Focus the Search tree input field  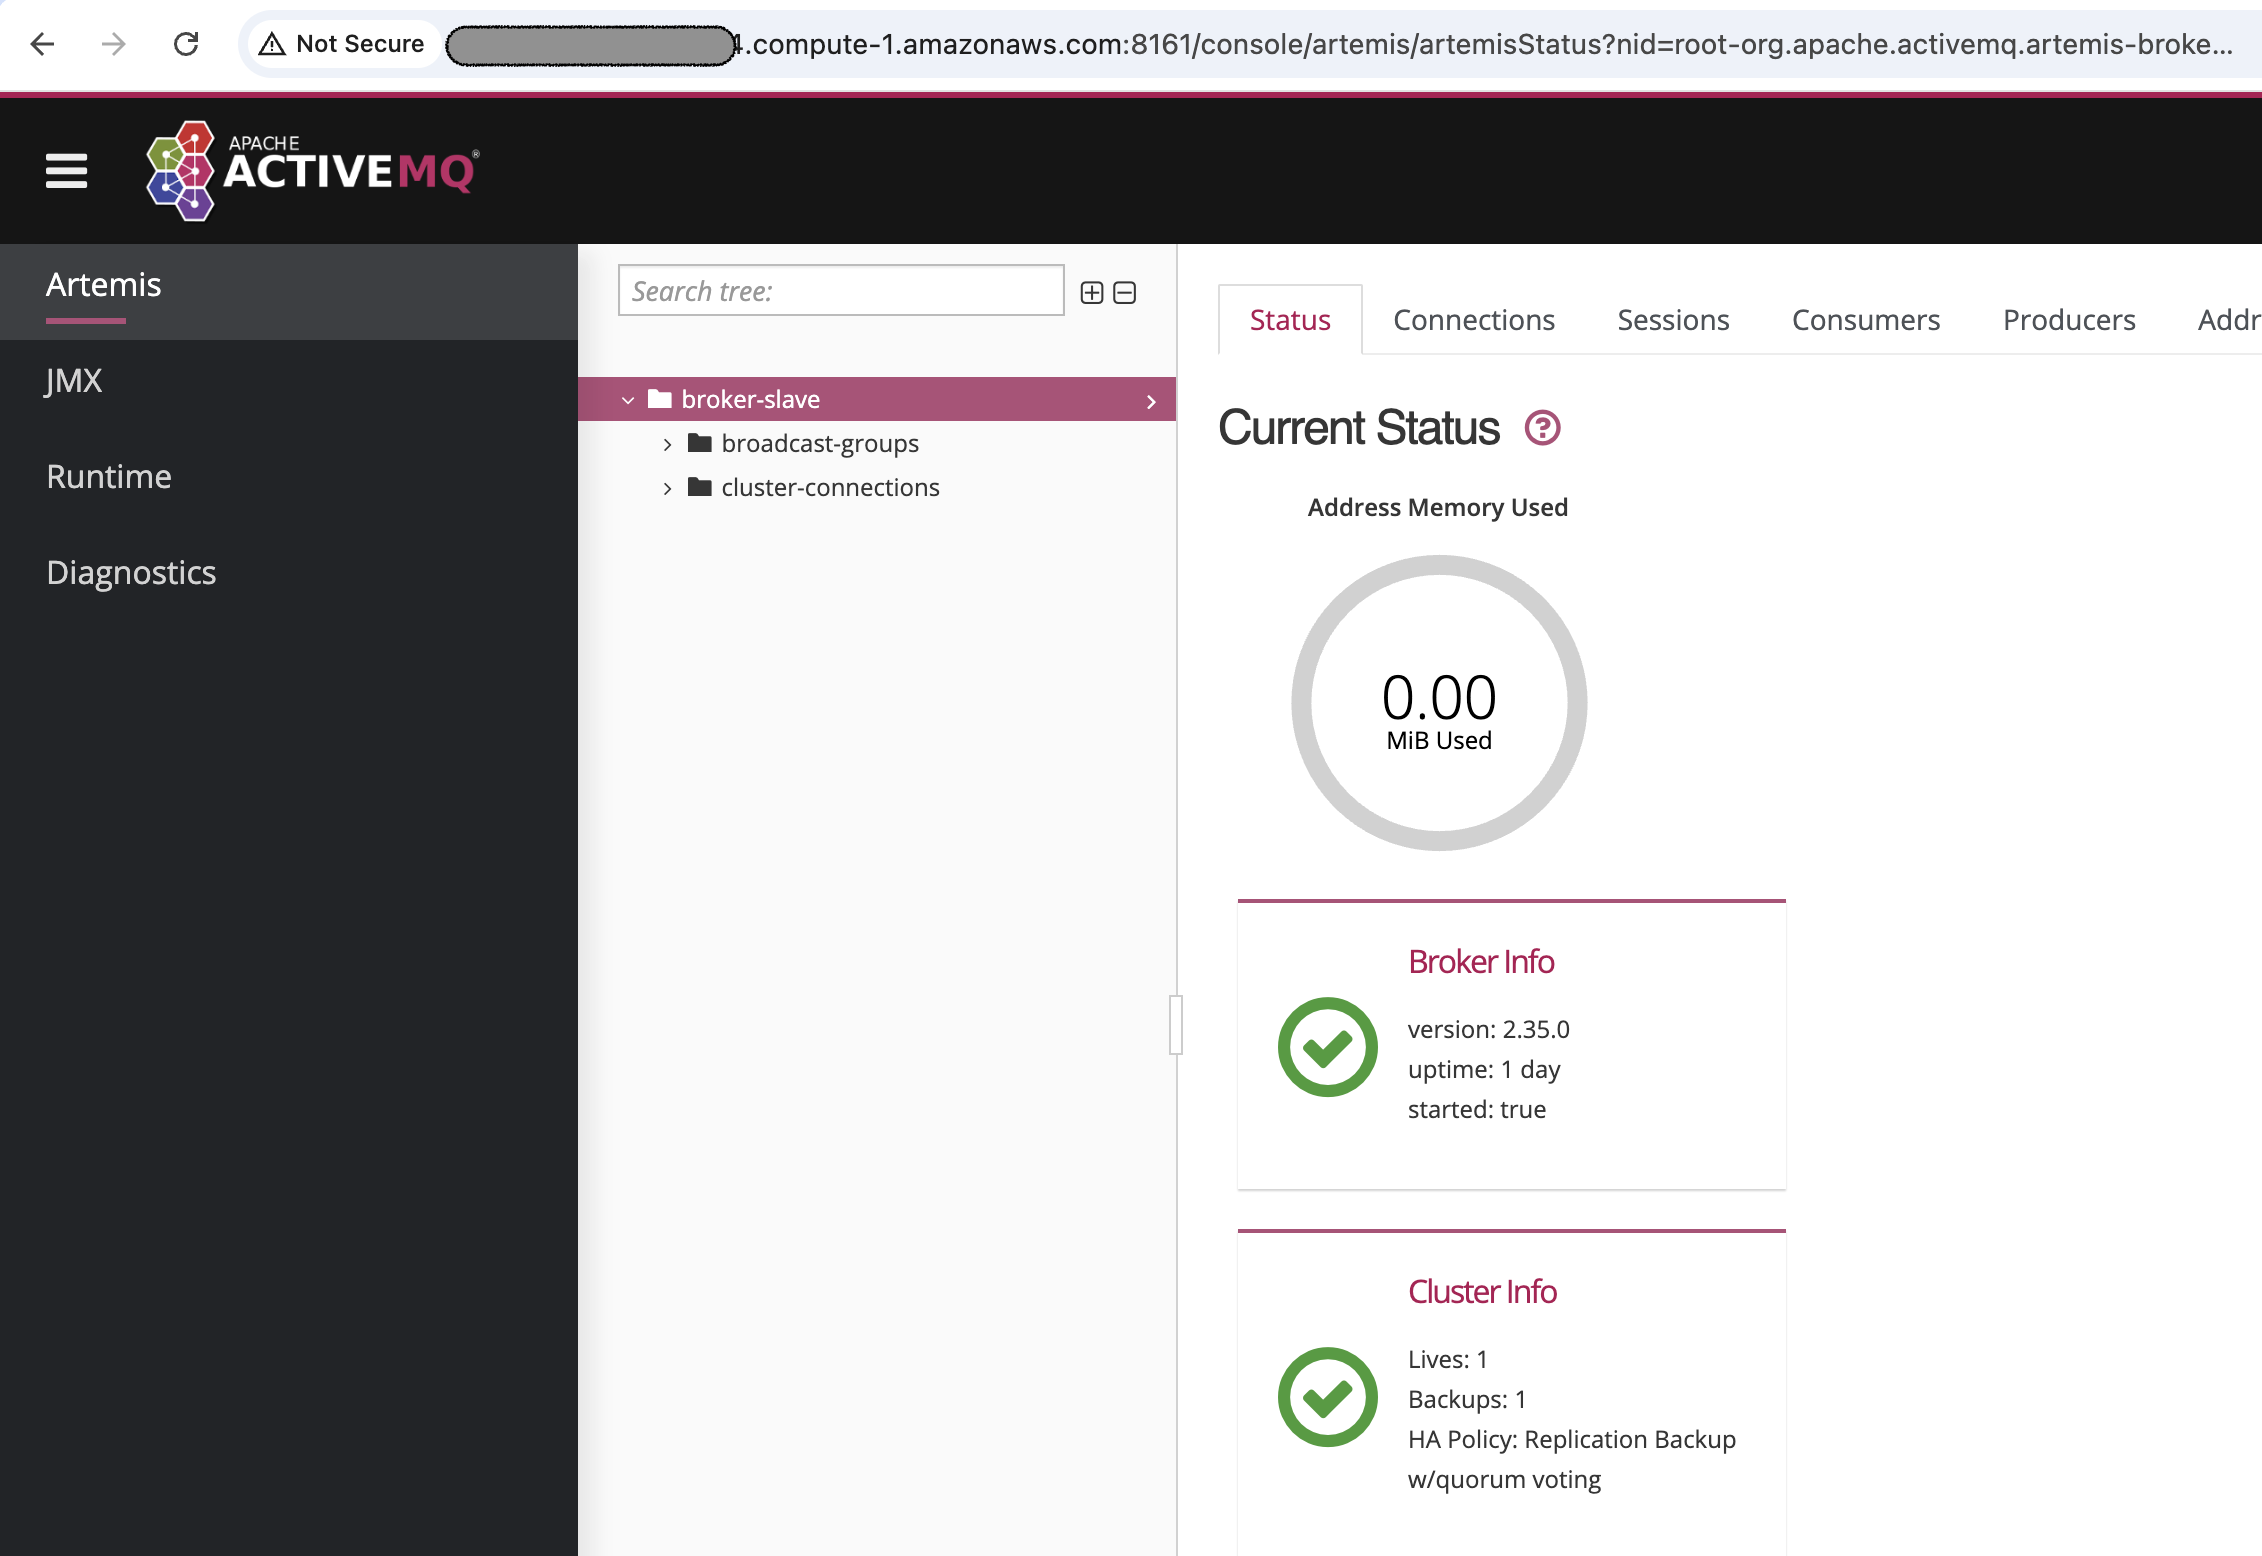pyautogui.click(x=840, y=291)
